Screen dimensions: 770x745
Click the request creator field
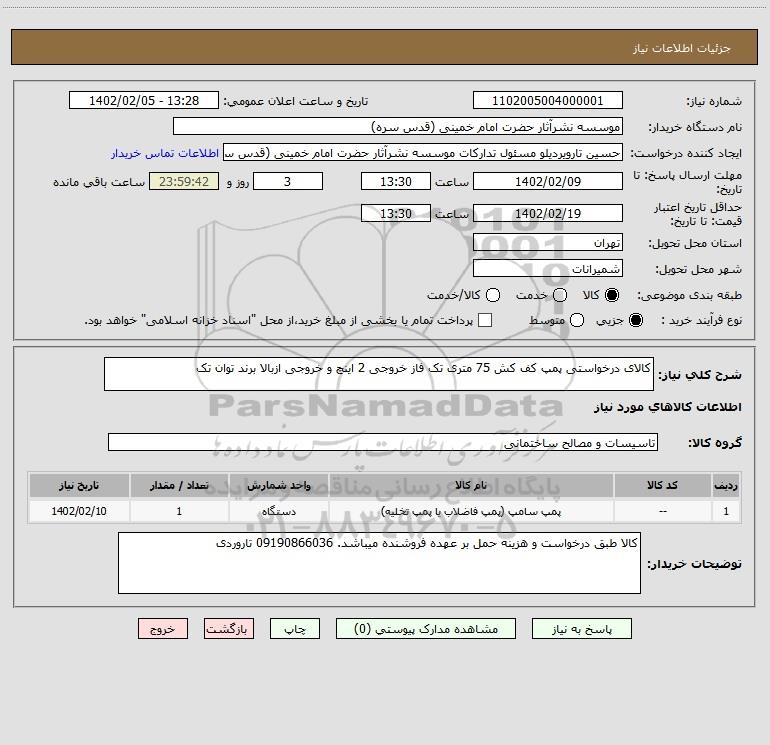(x=423, y=153)
